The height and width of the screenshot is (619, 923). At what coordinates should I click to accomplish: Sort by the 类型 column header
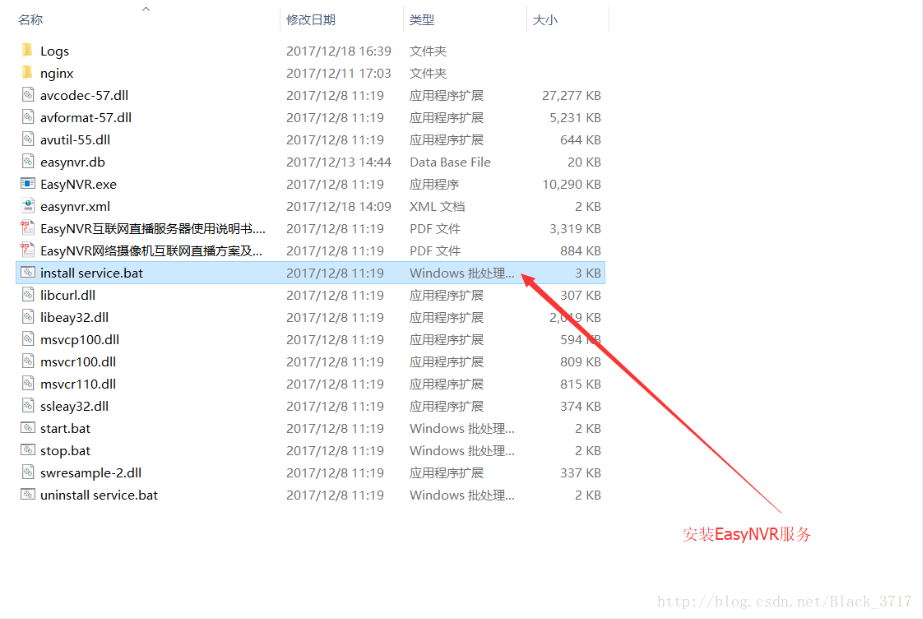point(422,19)
